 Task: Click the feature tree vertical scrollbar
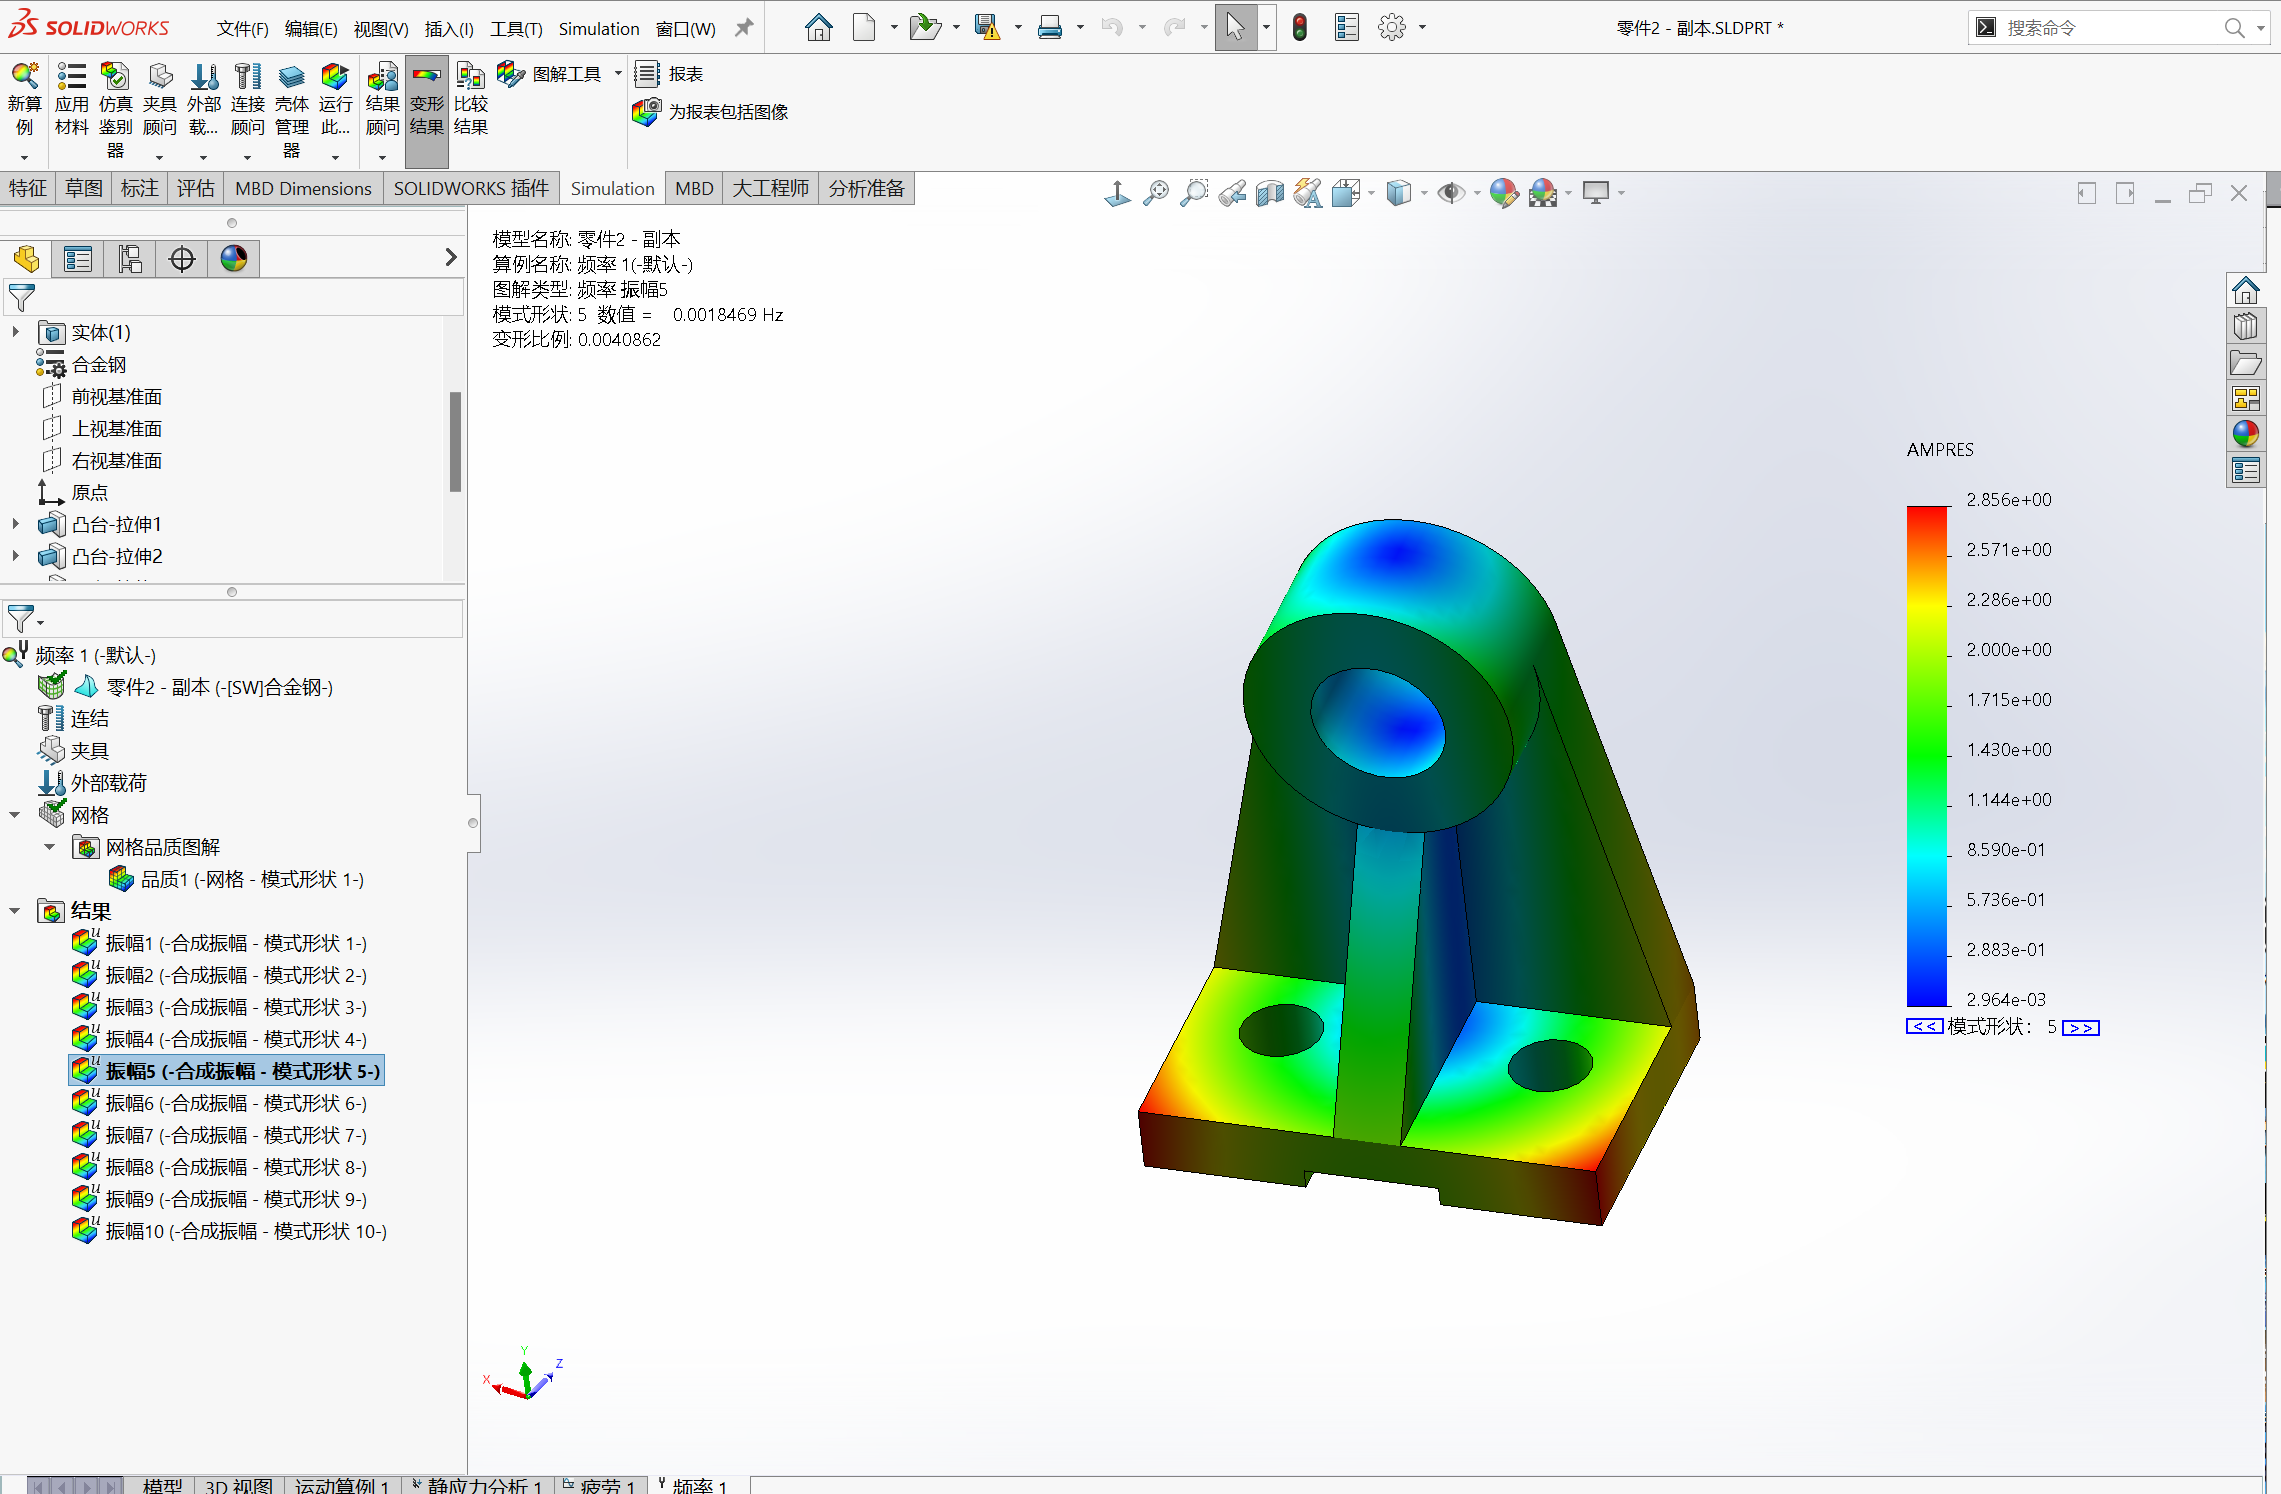(x=455, y=442)
